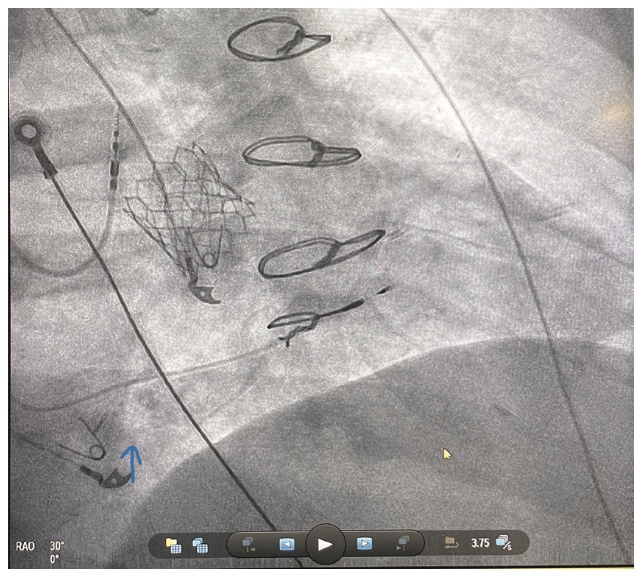Open the frames-per-second speed icon
The width and height of the screenshot is (642, 578).
click(504, 543)
